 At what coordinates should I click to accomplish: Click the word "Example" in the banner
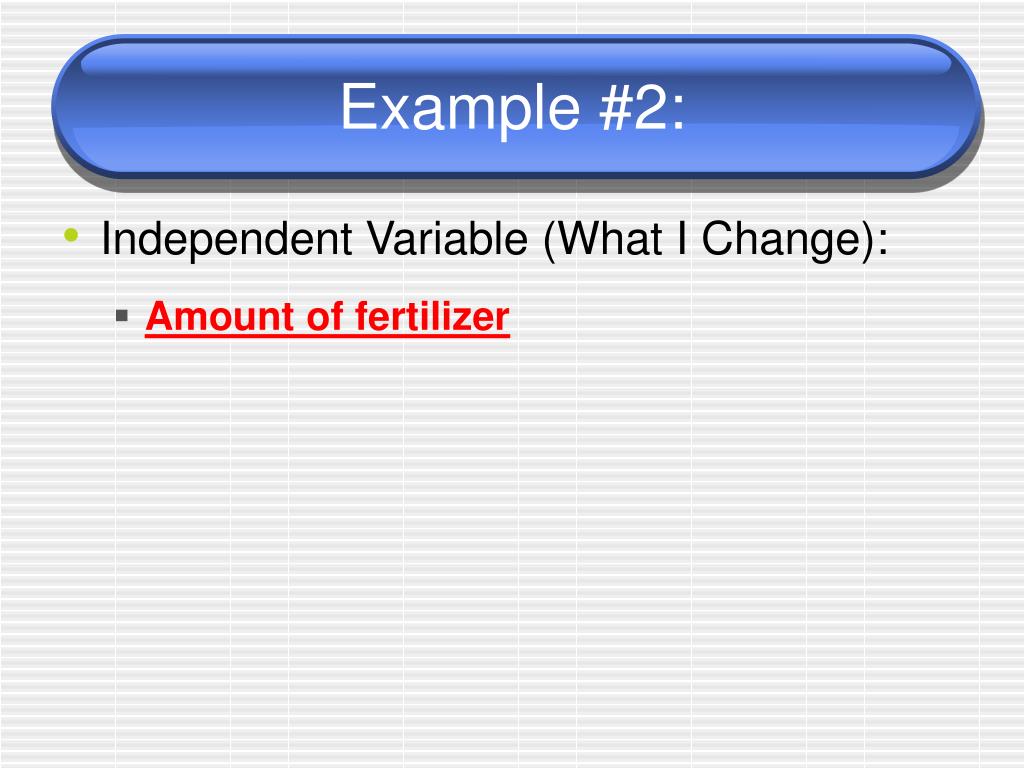coord(460,108)
